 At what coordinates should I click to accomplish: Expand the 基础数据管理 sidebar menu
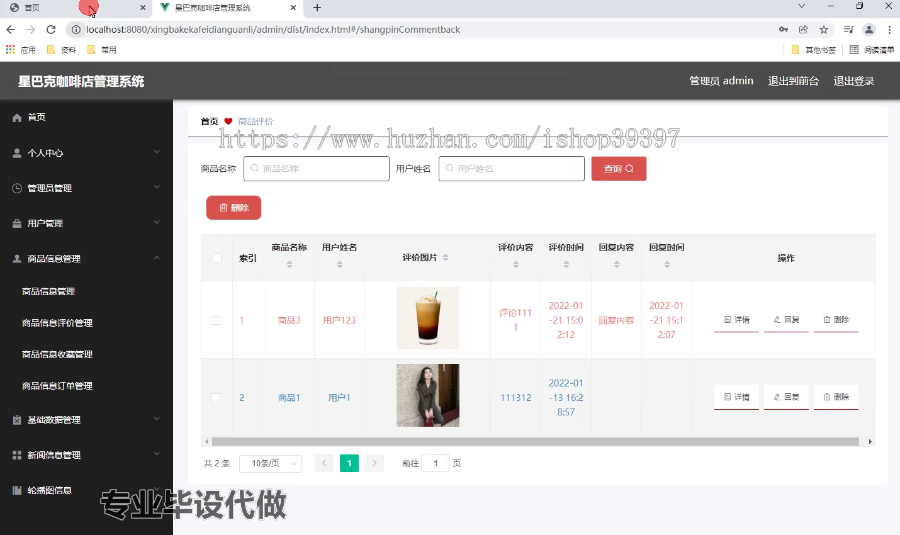pyautogui.click(x=156, y=419)
